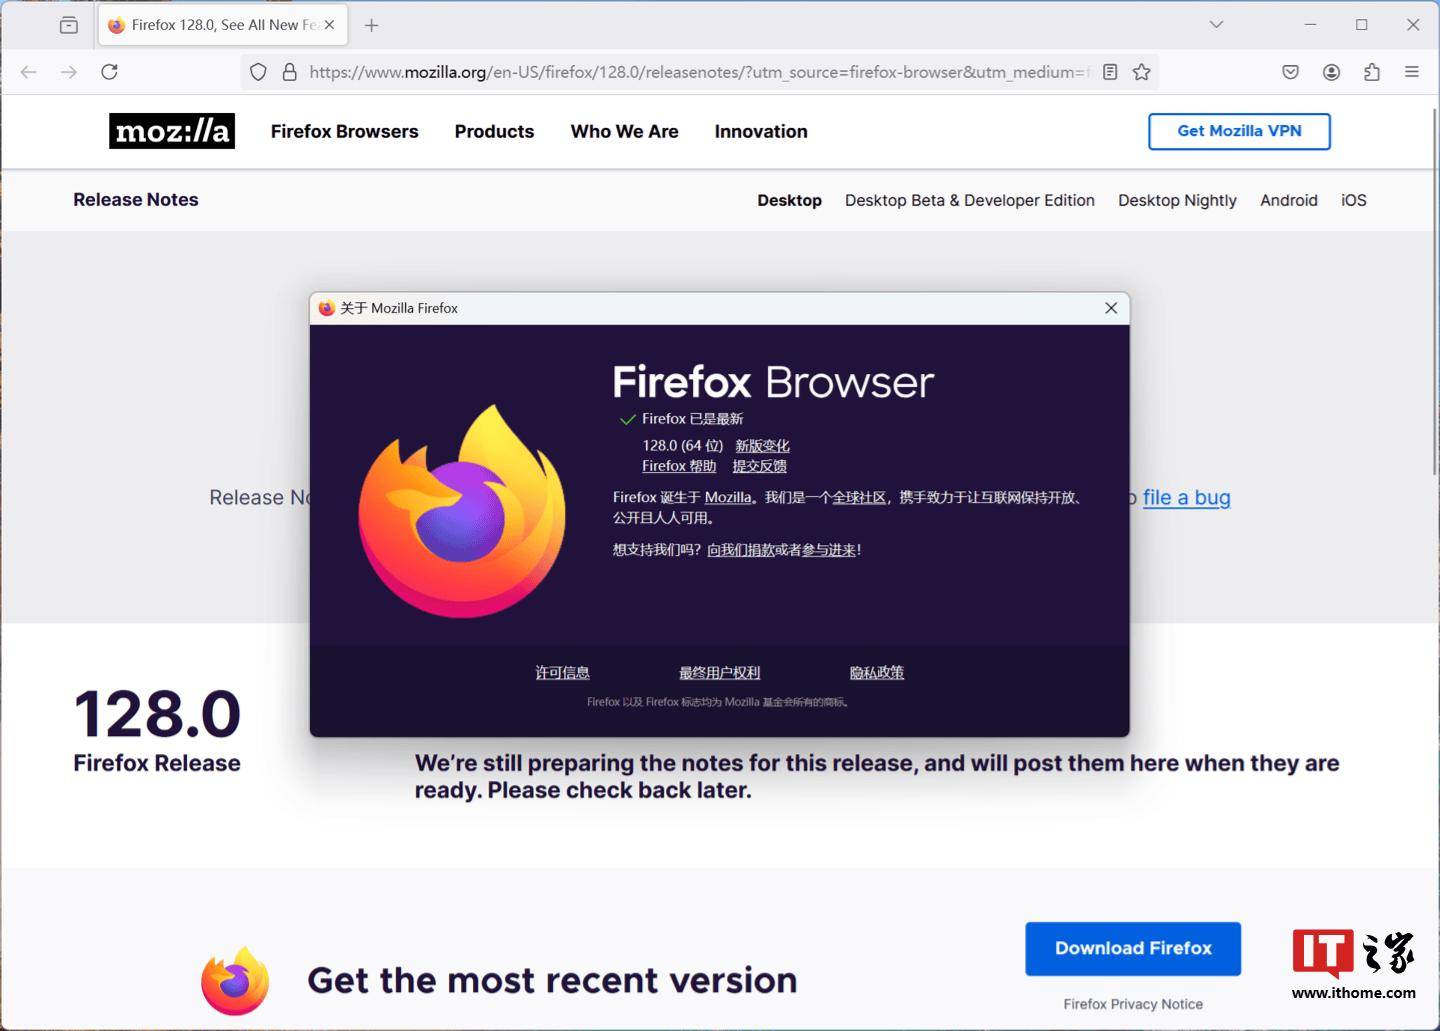Screen dimensions: 1440x1031
Task: Open the Who We Are menu
Action: click(x=624, y=131)
